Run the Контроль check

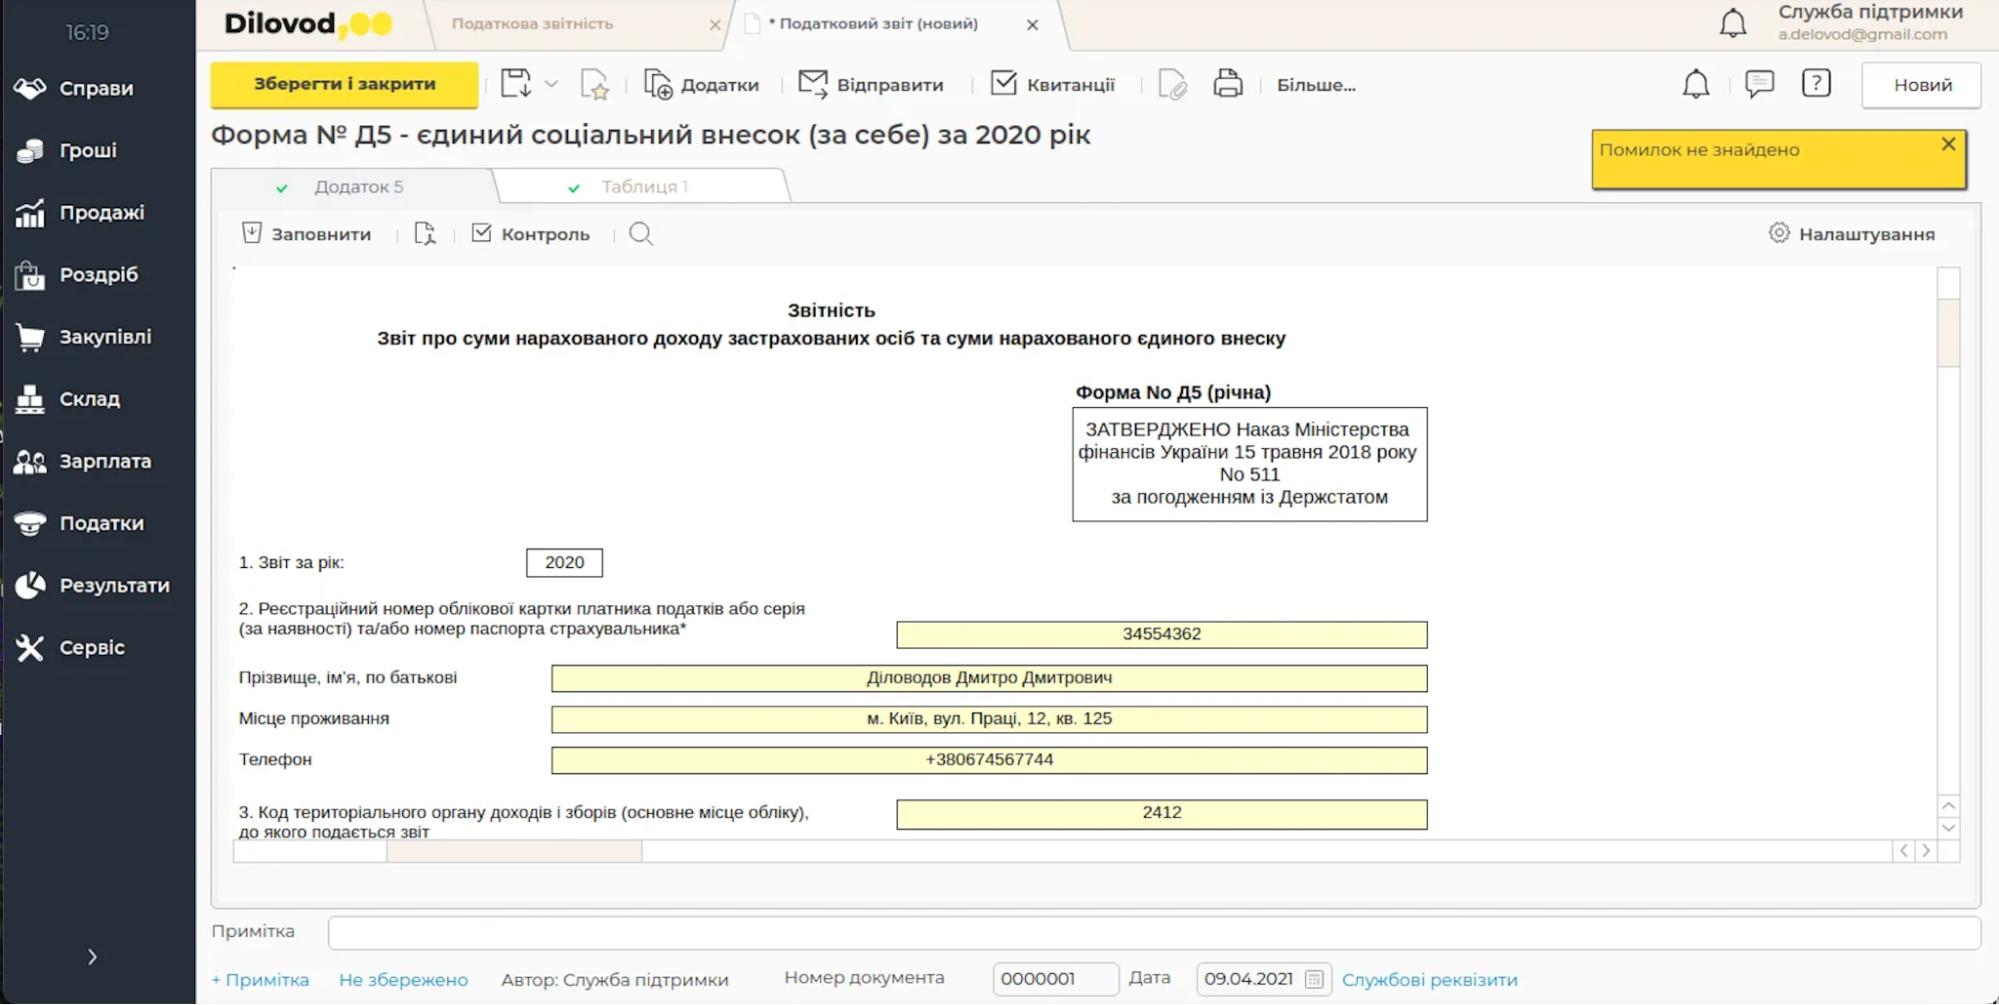coord(531,234)
